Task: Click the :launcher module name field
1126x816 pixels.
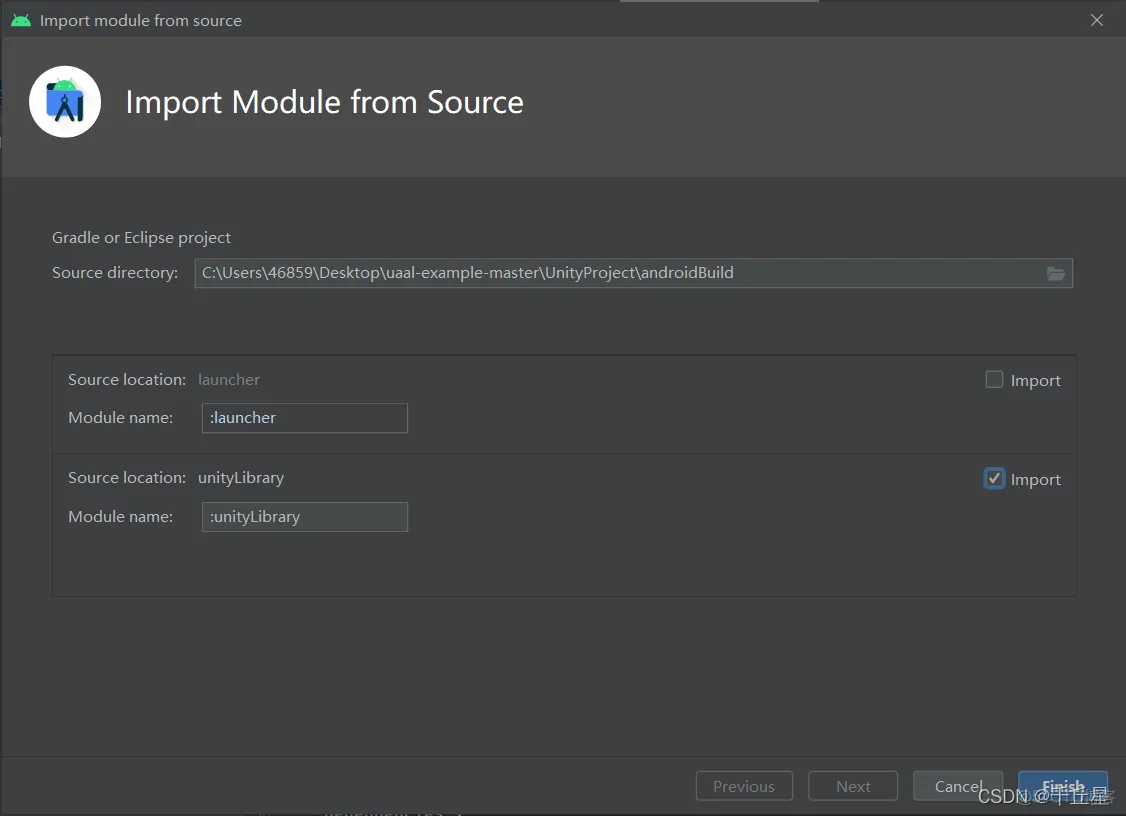Action: point(304,418)
